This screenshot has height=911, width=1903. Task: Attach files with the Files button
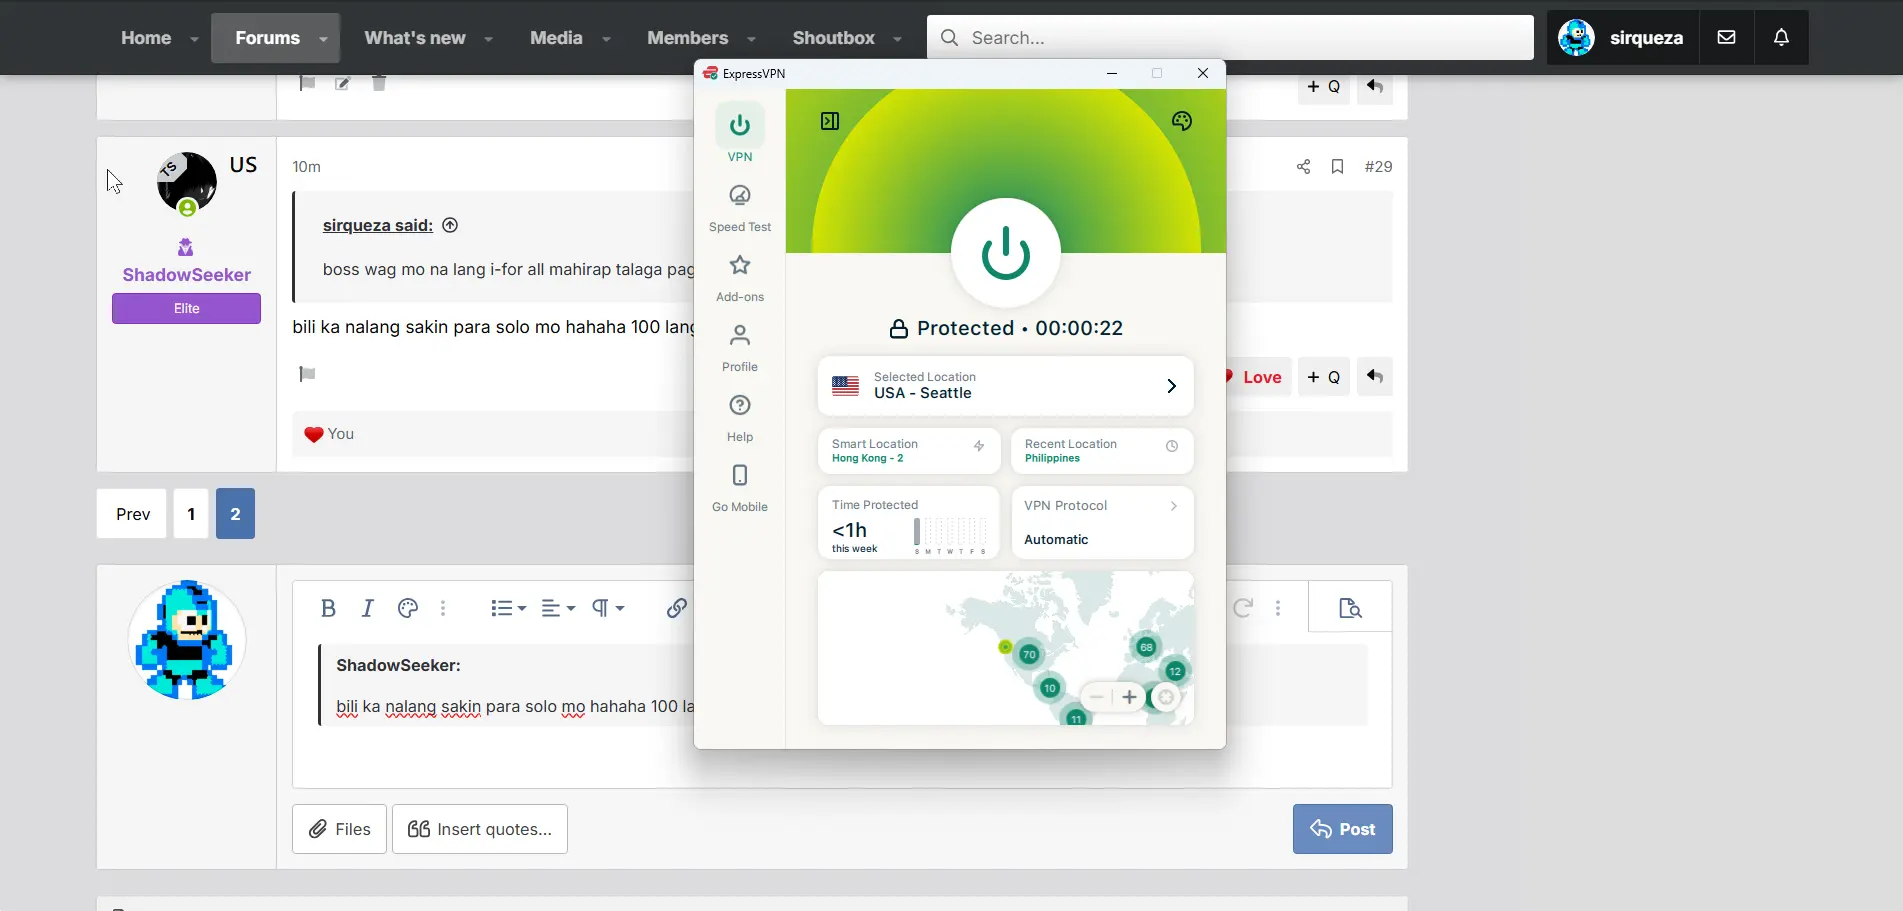click(x=339, y=829)
